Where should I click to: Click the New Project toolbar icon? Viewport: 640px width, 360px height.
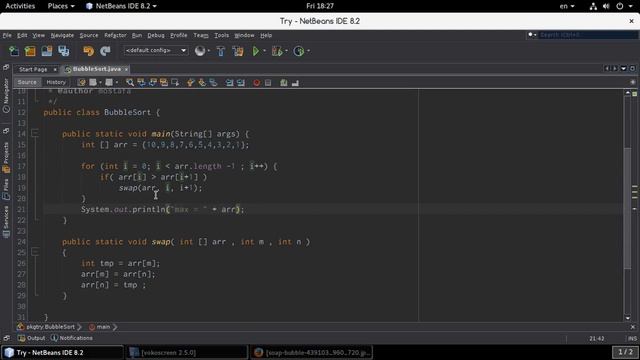tap(30, 51)
